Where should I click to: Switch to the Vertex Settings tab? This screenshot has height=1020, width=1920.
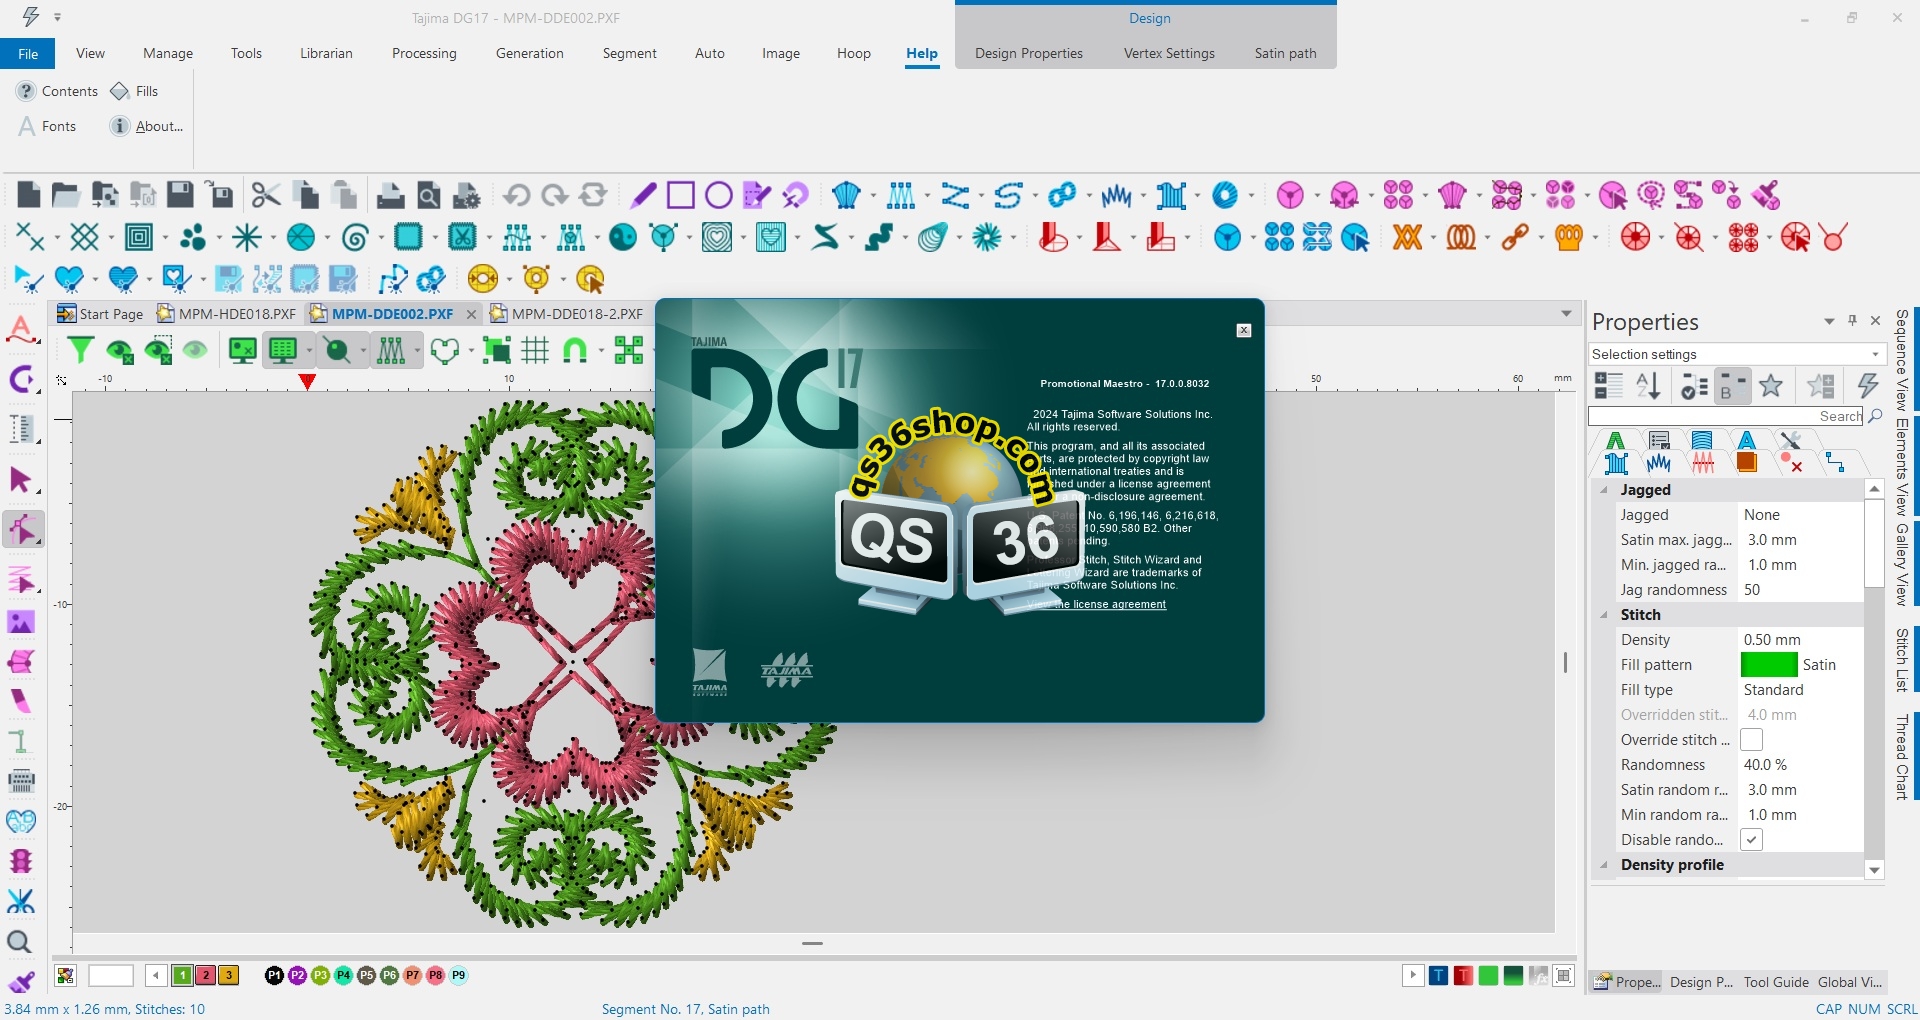1169,53
